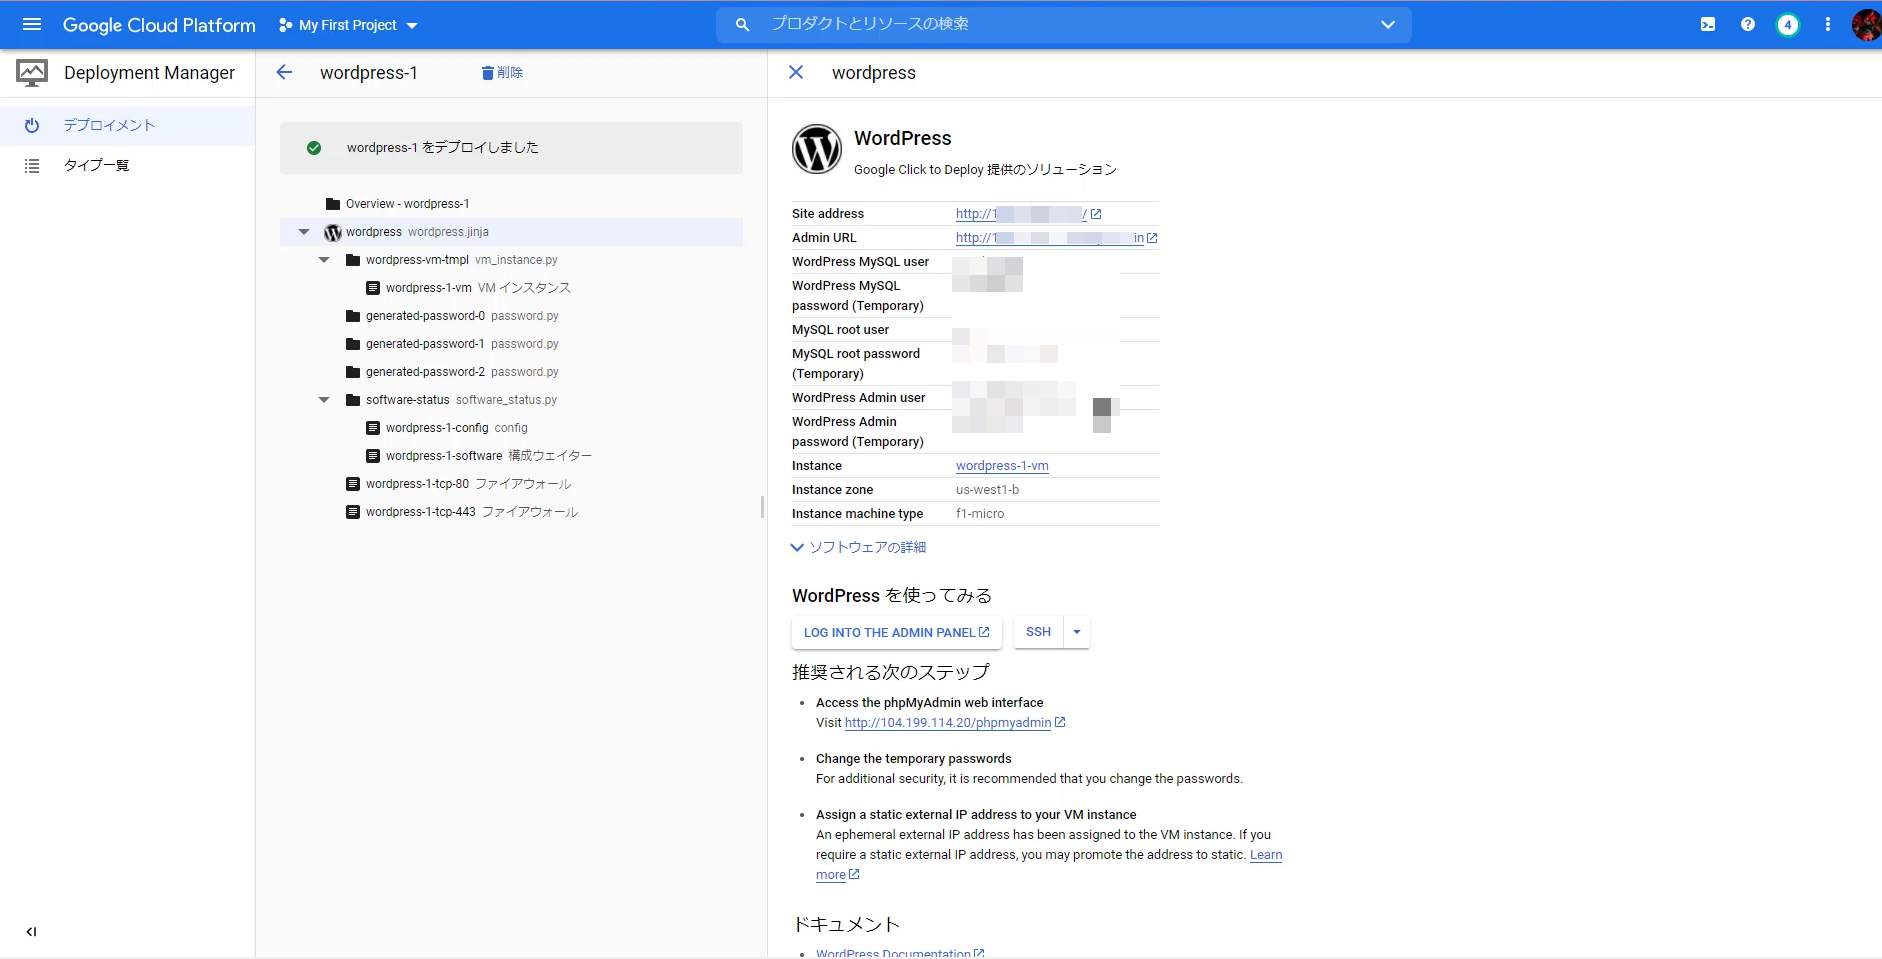This screenshot has width=1882, height=959.
Task: Collapse the wordpress-vm-tmpl tree node
Action: 324,260
